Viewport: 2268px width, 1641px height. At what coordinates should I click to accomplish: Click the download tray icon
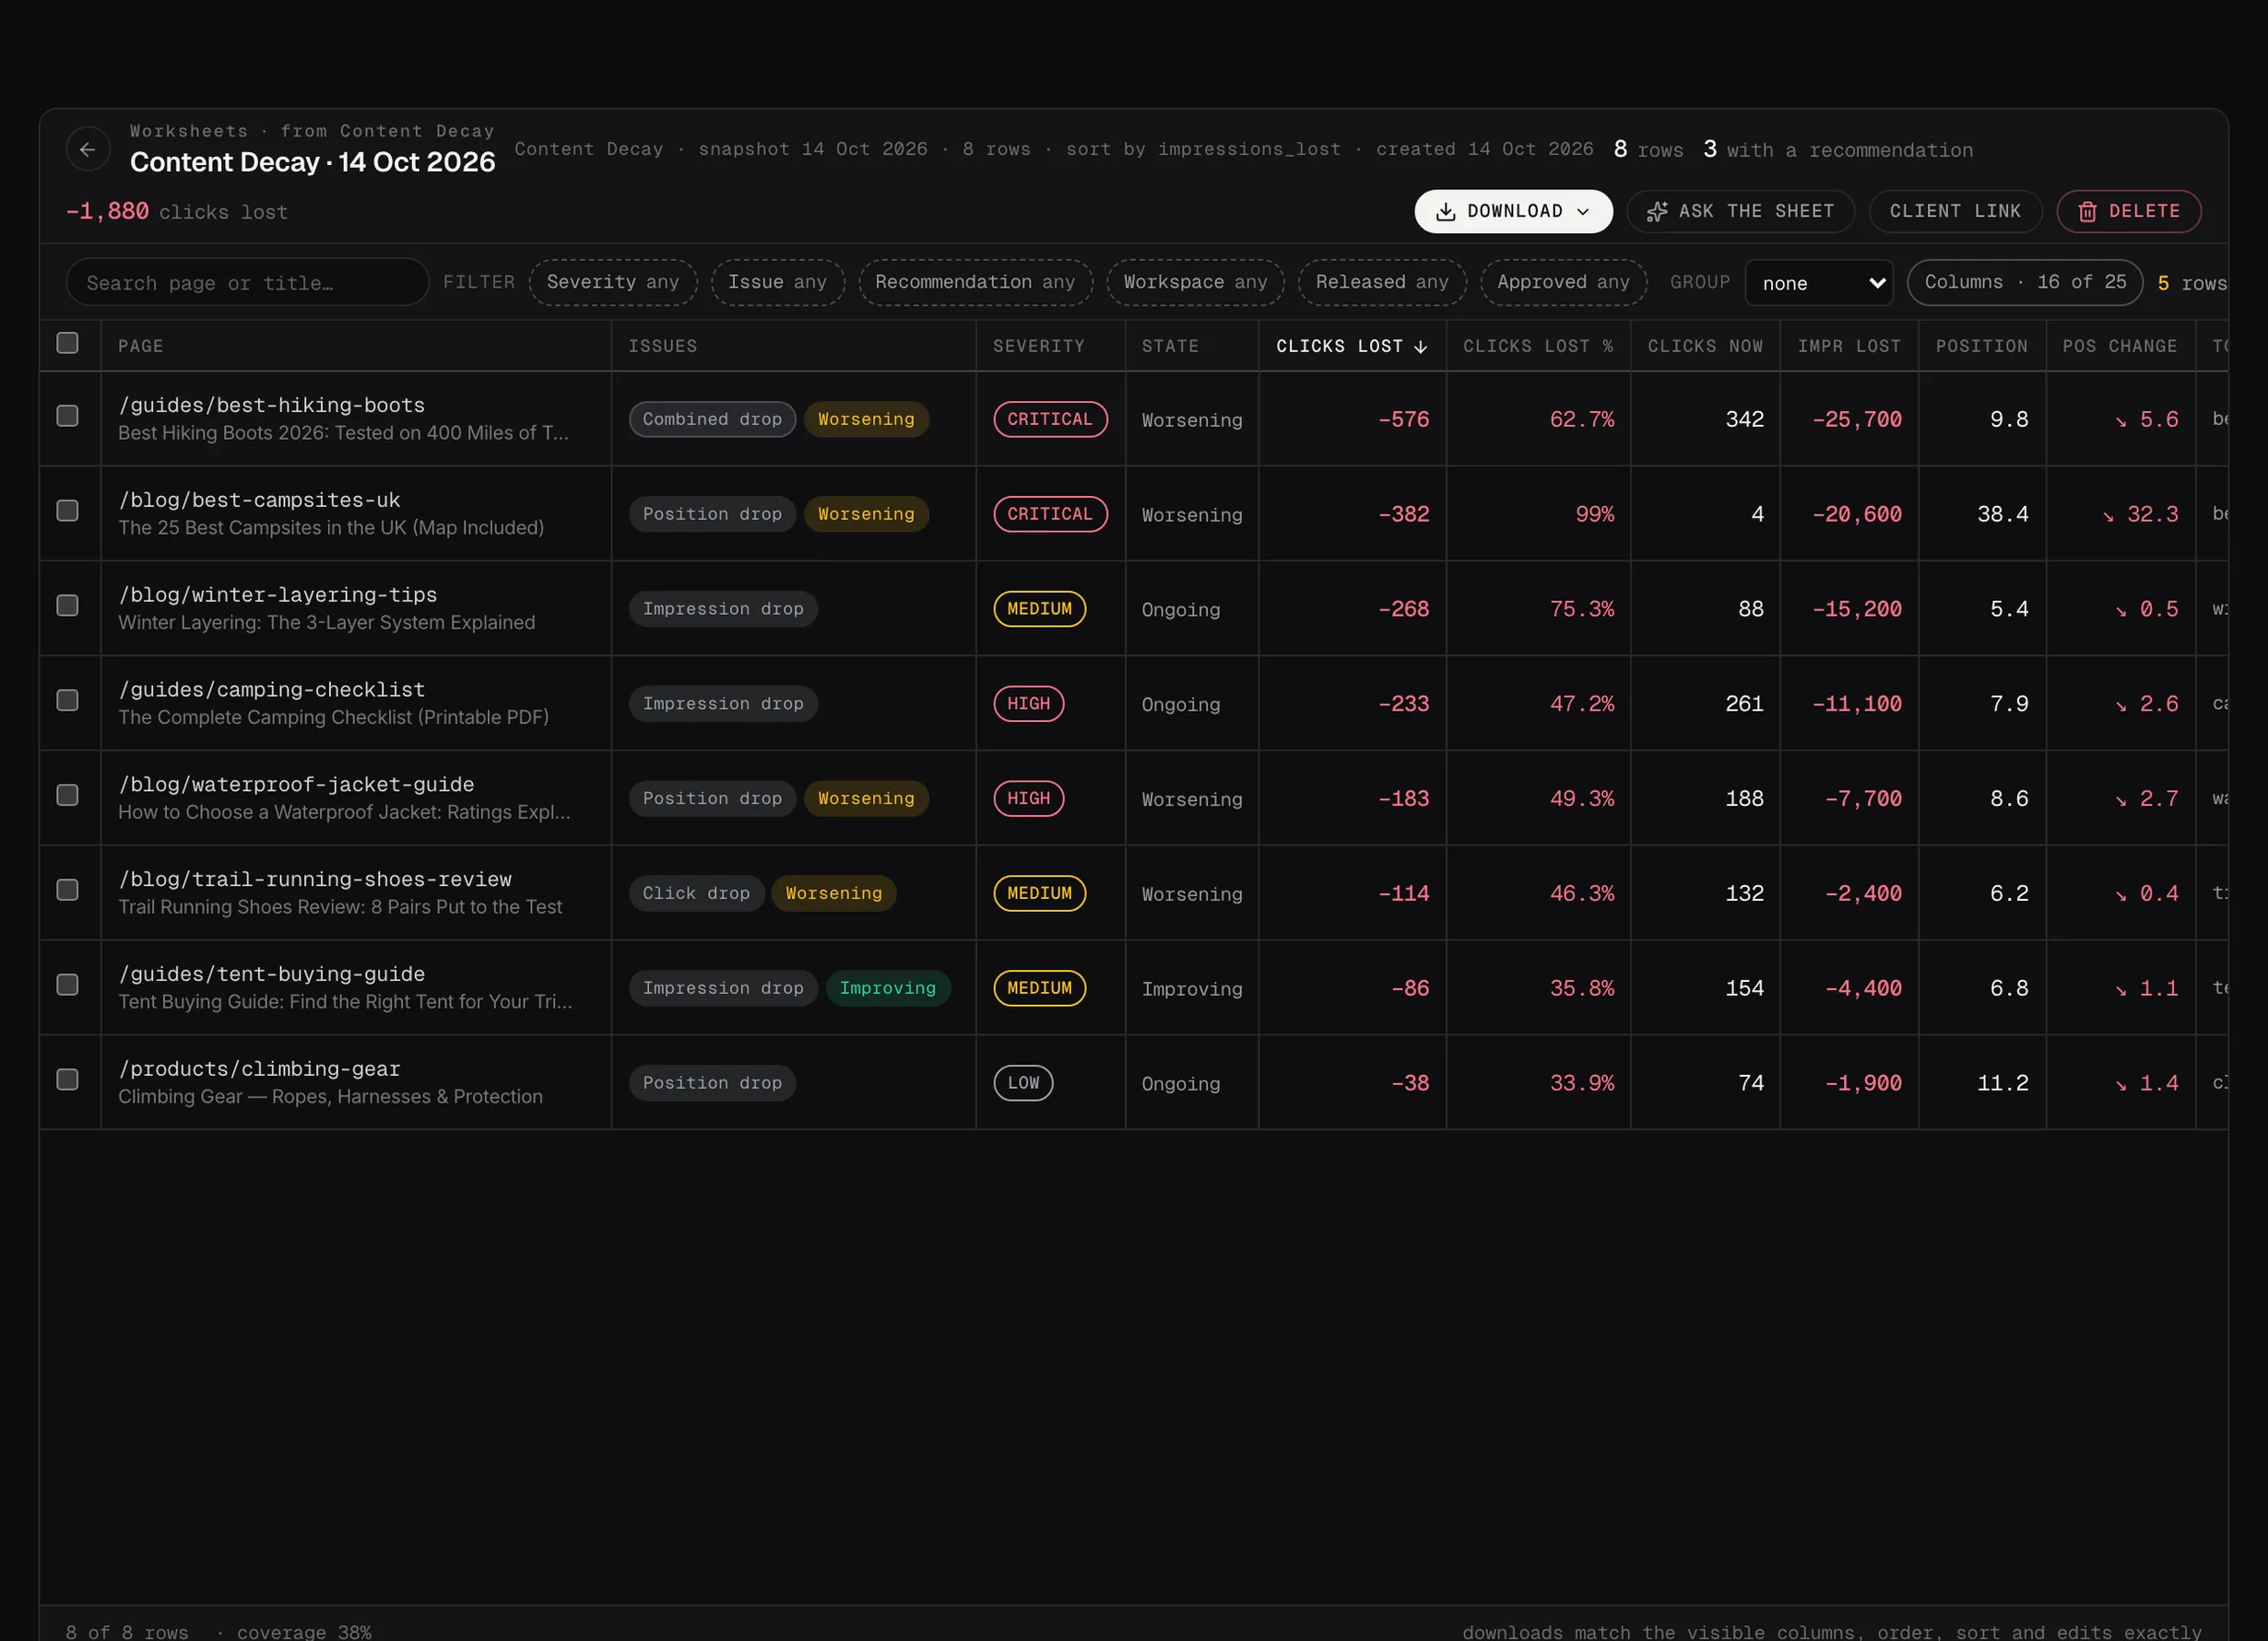click(1445, 212)
